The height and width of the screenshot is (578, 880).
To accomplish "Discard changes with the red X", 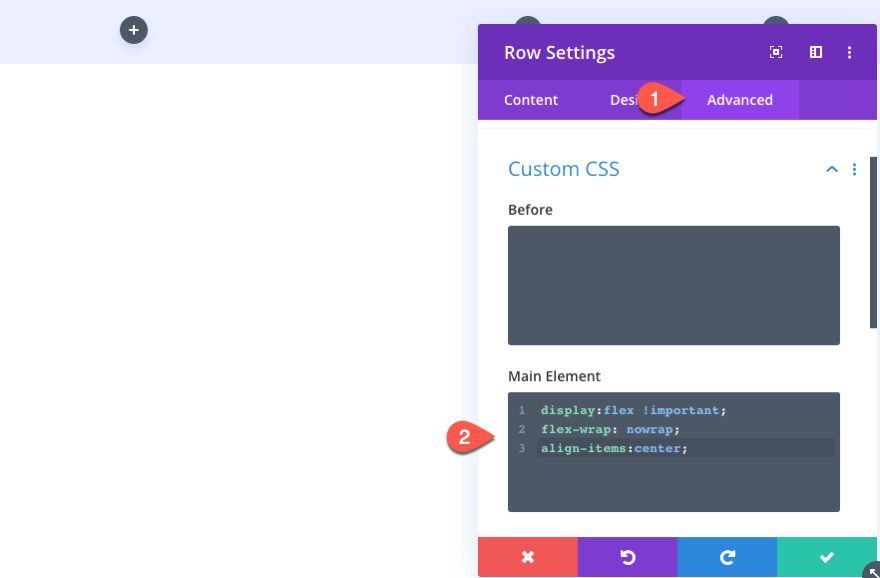I will [528, 557].
